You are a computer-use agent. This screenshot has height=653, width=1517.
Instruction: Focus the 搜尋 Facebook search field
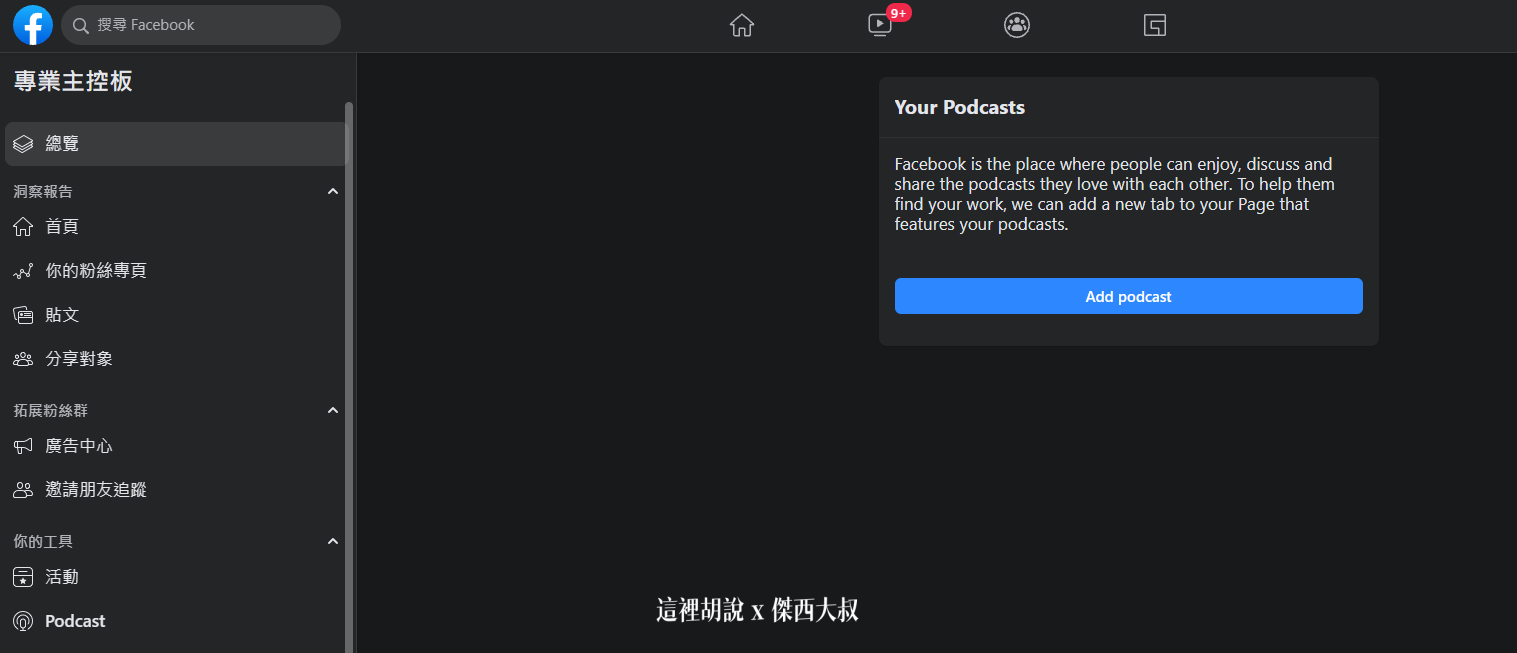201,25
